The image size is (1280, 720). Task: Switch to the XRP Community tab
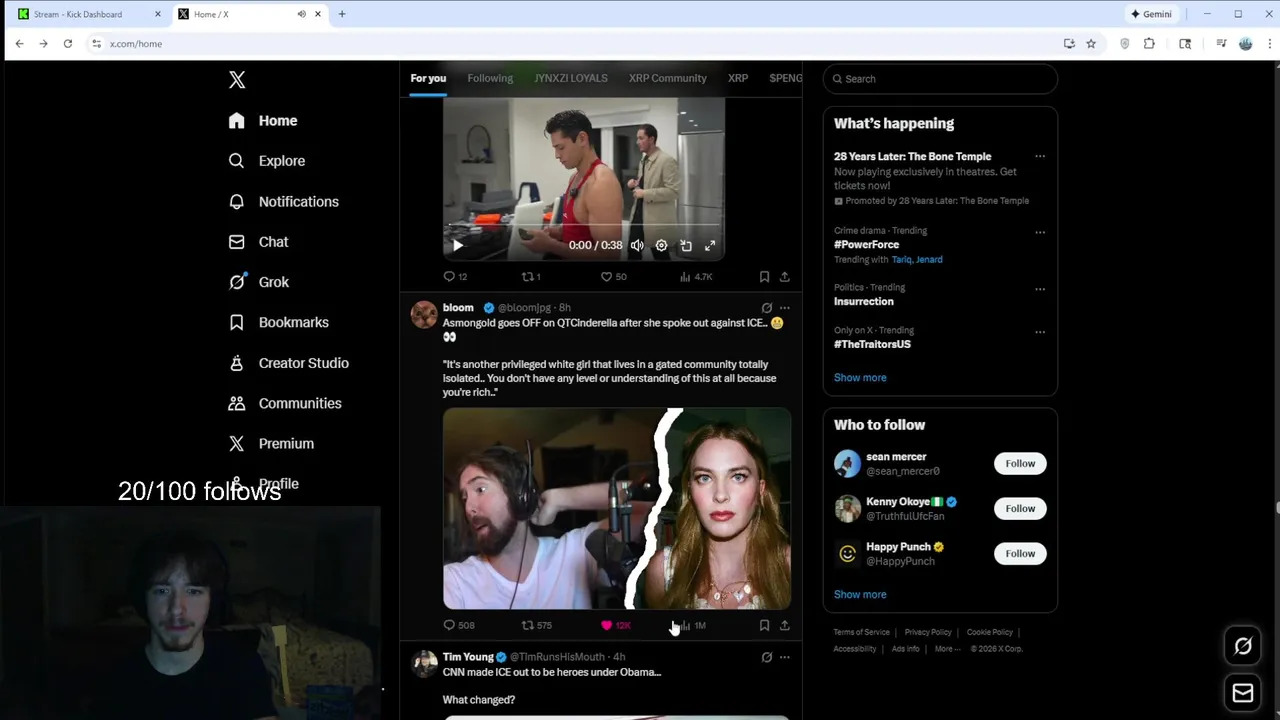click(668, 78)
